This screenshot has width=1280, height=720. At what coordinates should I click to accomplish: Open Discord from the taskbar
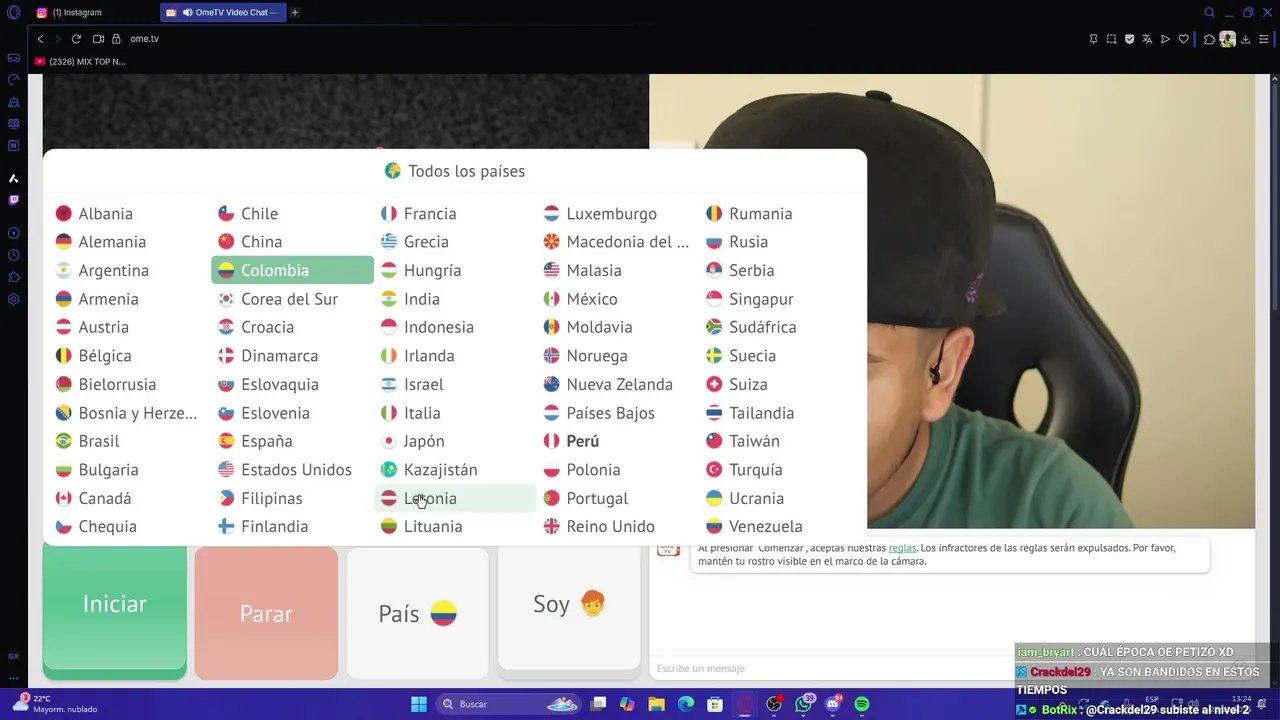(833, 704)
